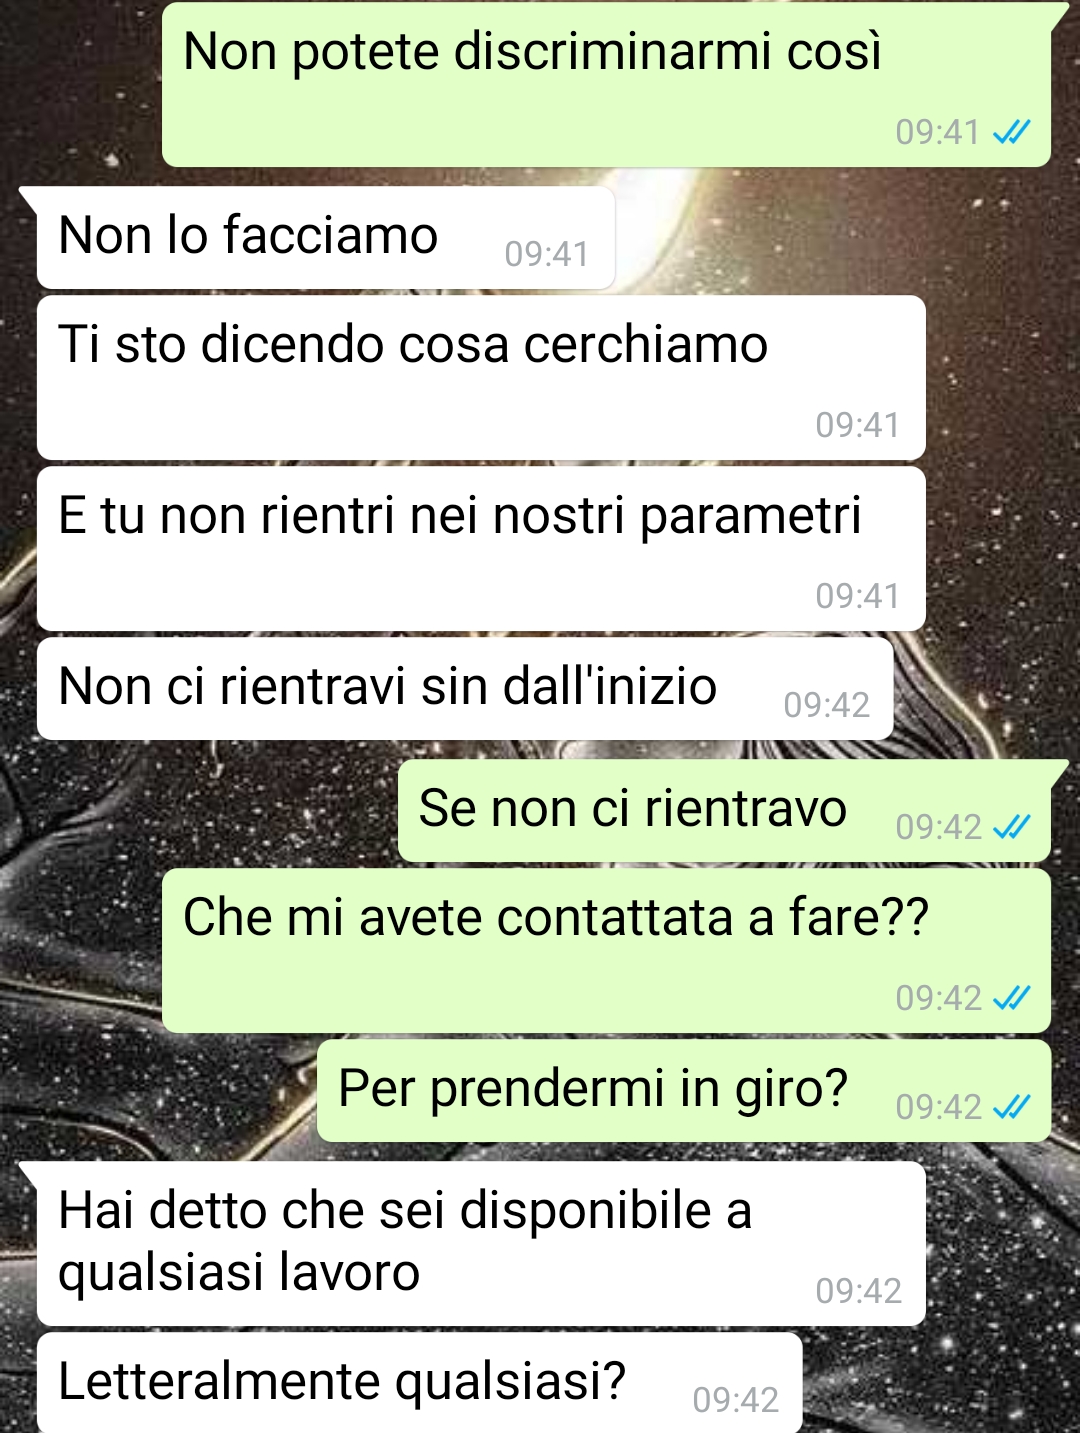Image resolution: width=1080 pixels, height=1433 pixels.
Task: Select the message 'Letteralmente qualsiasi?'
Action: (x=420, y=1383)
